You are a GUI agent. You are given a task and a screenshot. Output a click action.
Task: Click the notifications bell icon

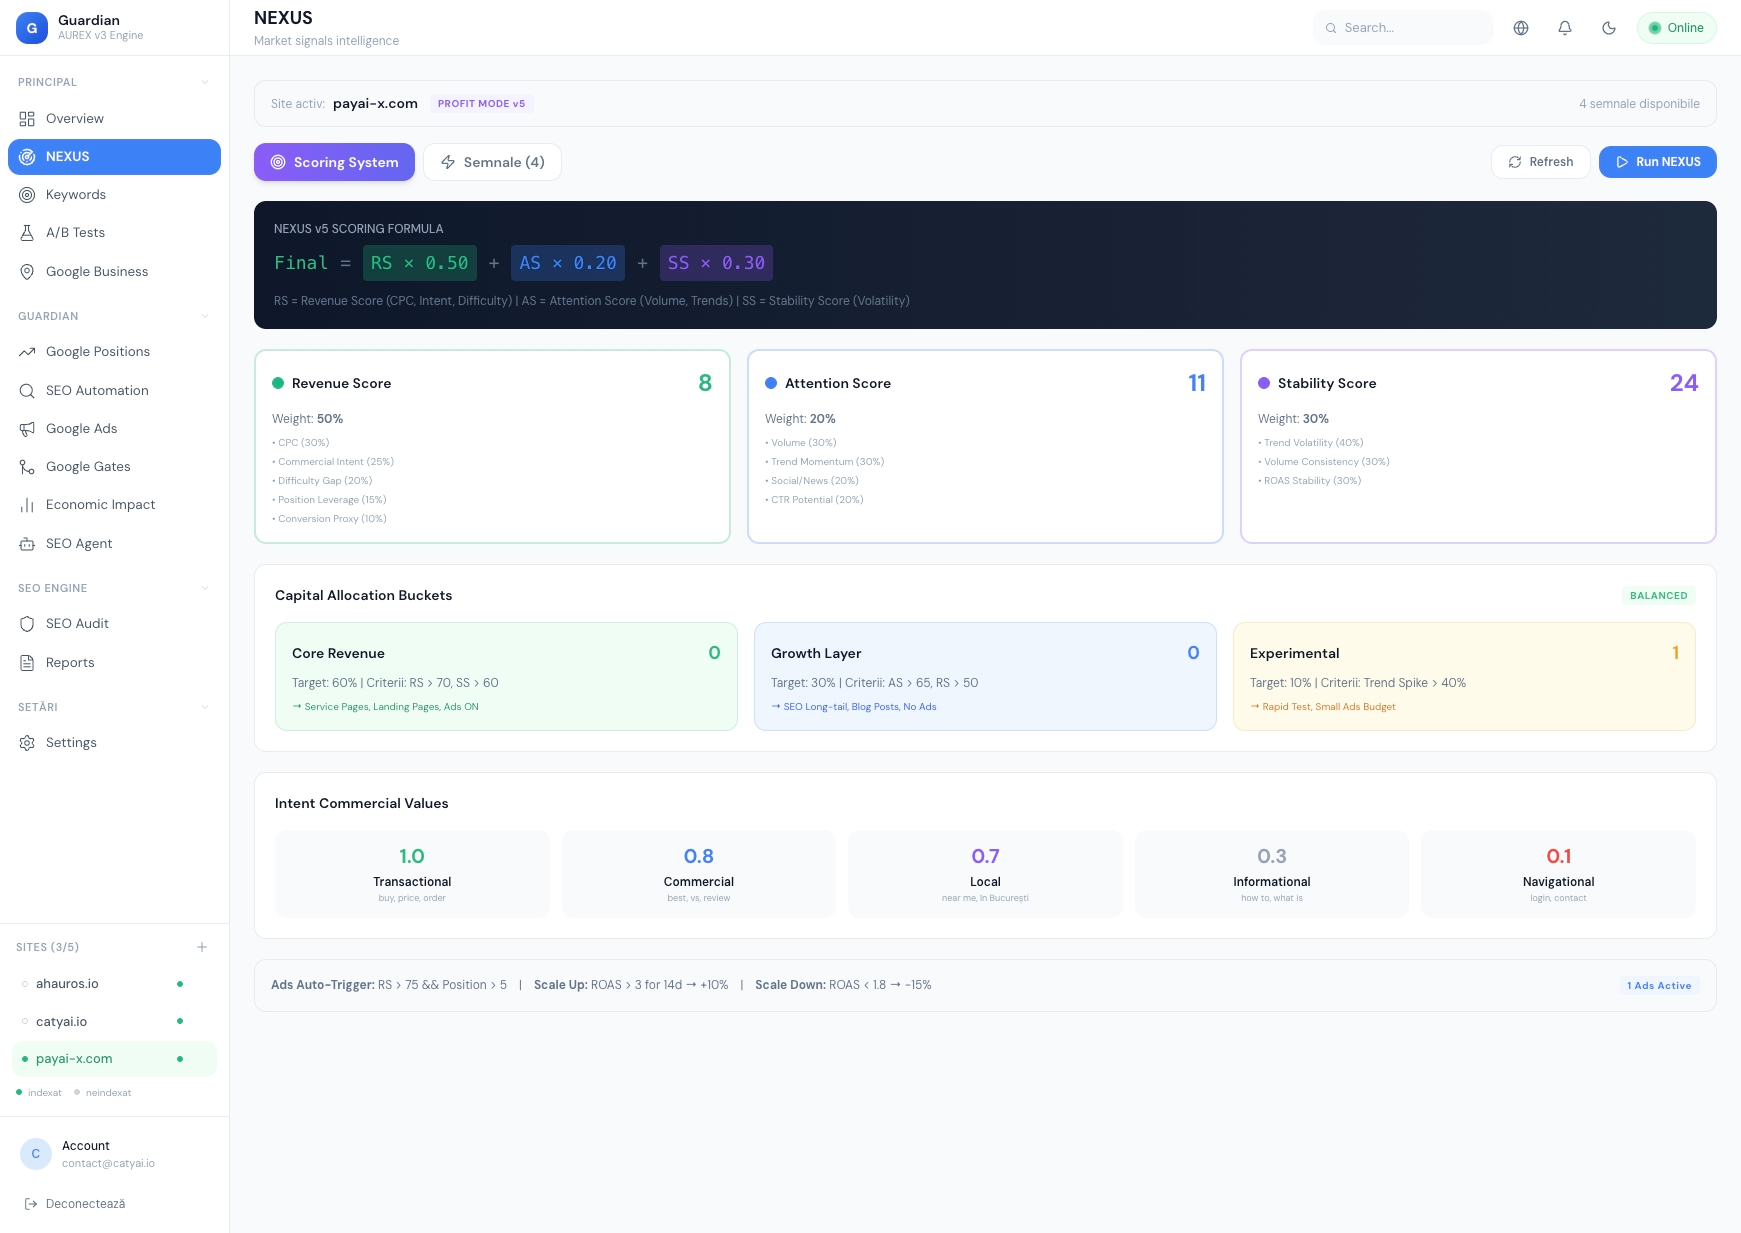click(x=1564, y=27)
